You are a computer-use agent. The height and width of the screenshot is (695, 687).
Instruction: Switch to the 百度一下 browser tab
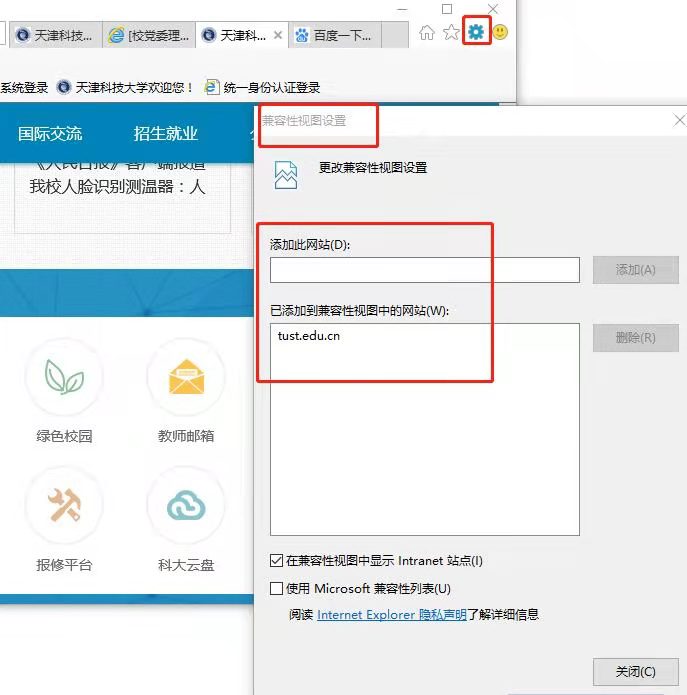click(x=334, y=35)
